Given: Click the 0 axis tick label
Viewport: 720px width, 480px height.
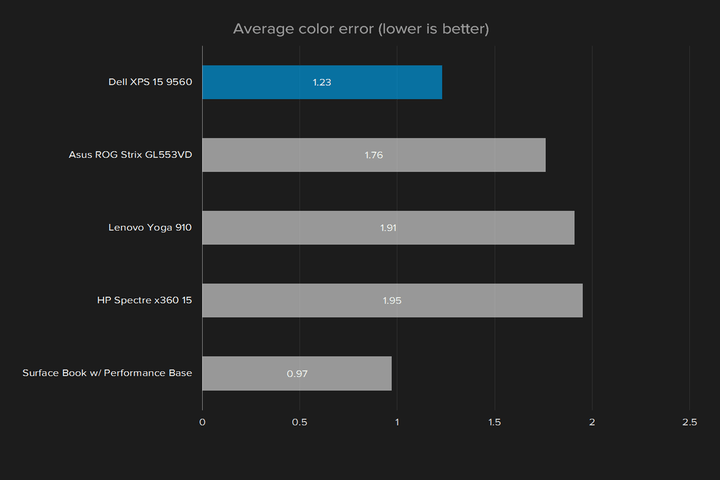Looking at the screenshot, I should point(202,422).
